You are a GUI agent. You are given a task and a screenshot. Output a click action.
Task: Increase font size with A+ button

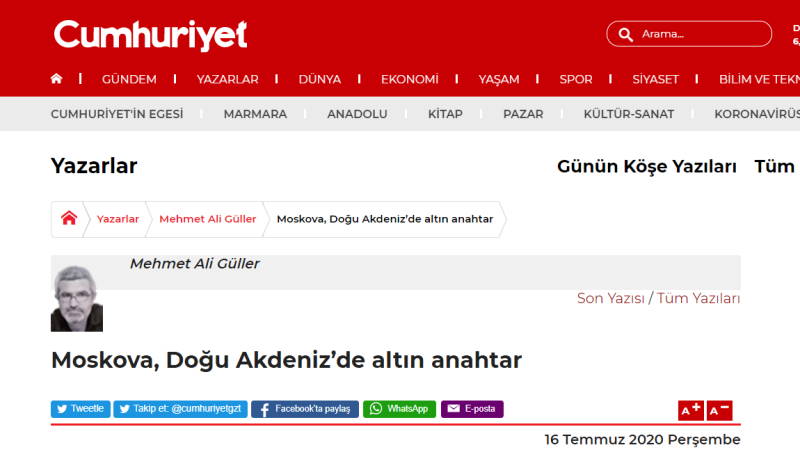[x=691, y=410]
